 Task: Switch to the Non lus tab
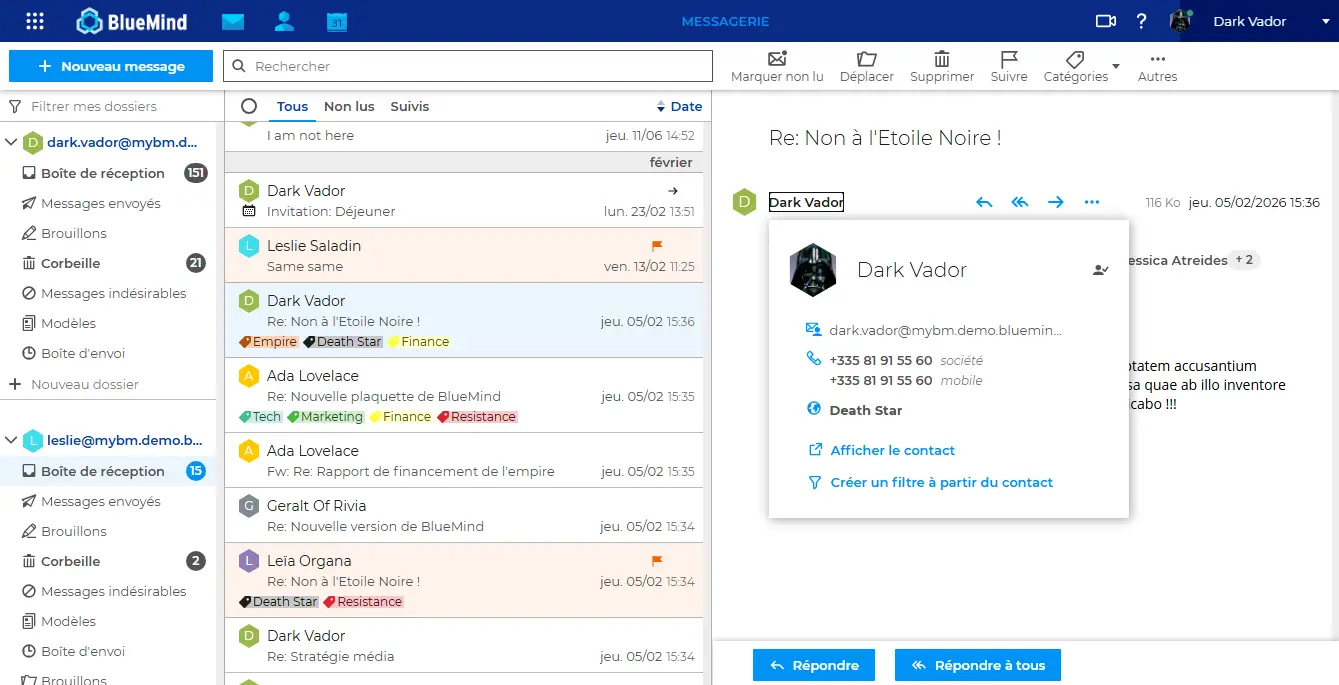click(x=349, y=107)
